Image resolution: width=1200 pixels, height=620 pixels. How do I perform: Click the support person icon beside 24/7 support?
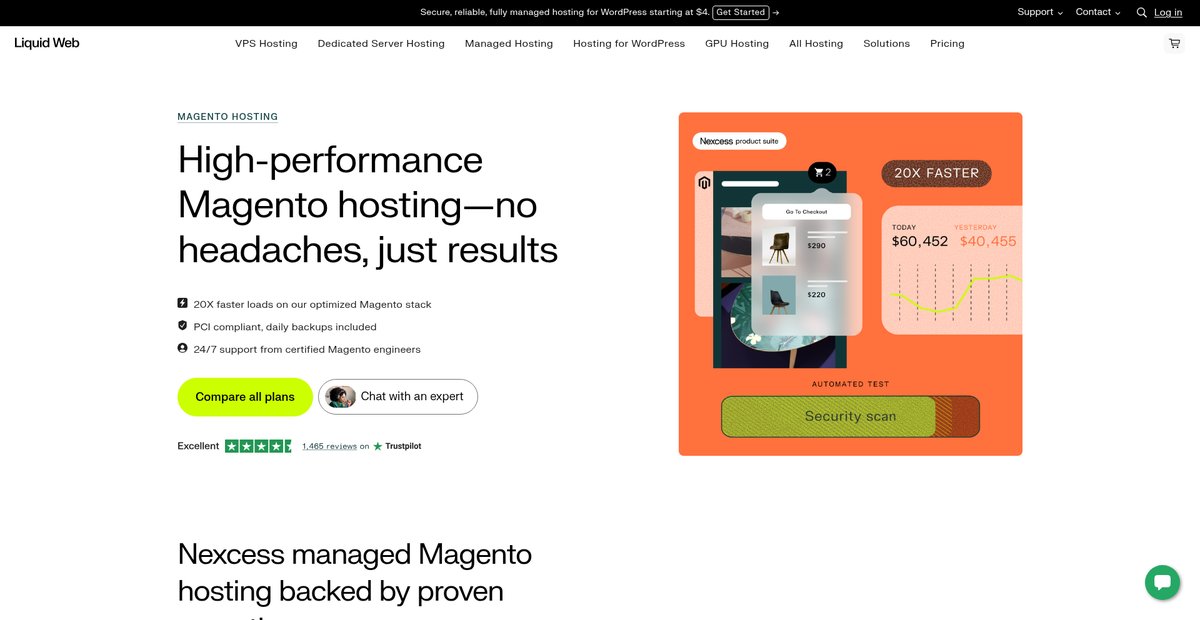tap(182, 349)
